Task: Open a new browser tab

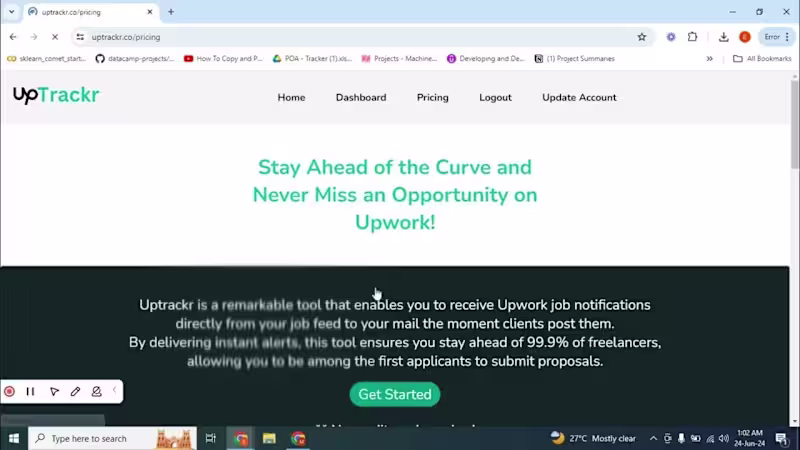Action: [x=171, y=12]
